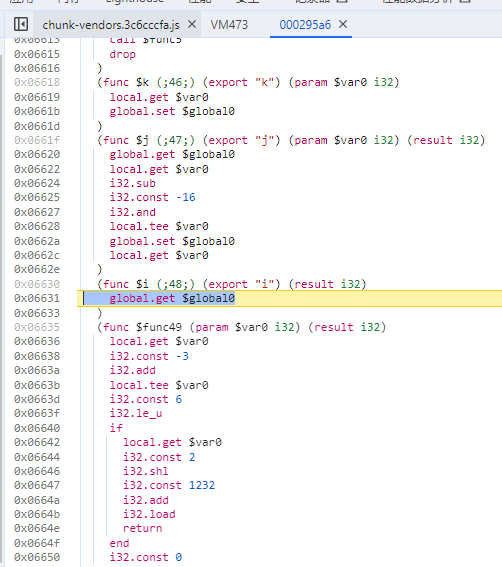The image size is (502, 567).
Task: Toggle breakpoint at gutter offset 0x06620
Action: click(x=37, y=154)
